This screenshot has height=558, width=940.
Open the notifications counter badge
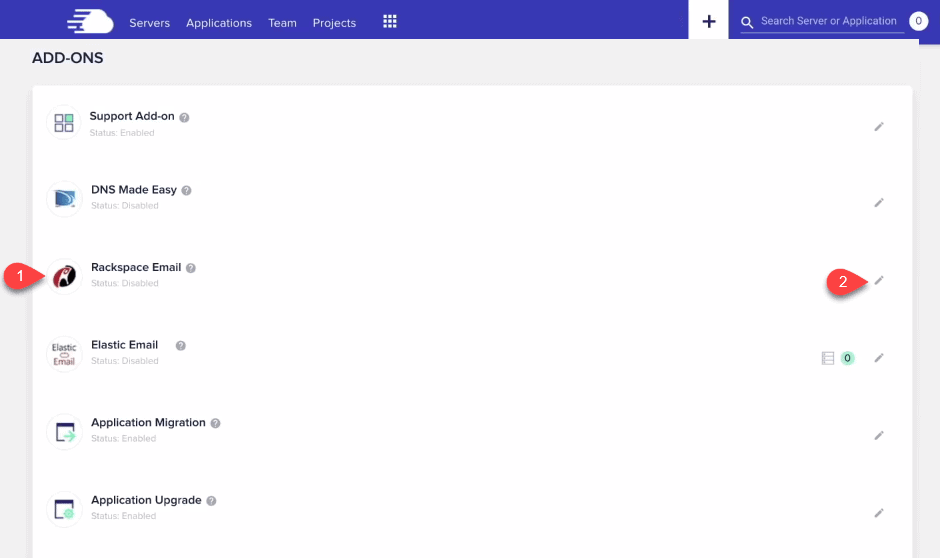(x=918, y=21)
